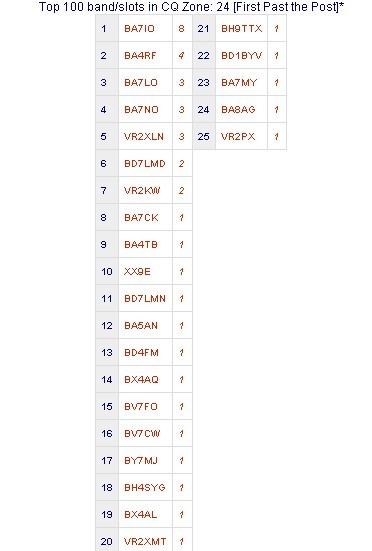The height and width of the screenshot is (551, 372).
Task: Click slot count 8 for BA7IO
Action: (182, 29)
